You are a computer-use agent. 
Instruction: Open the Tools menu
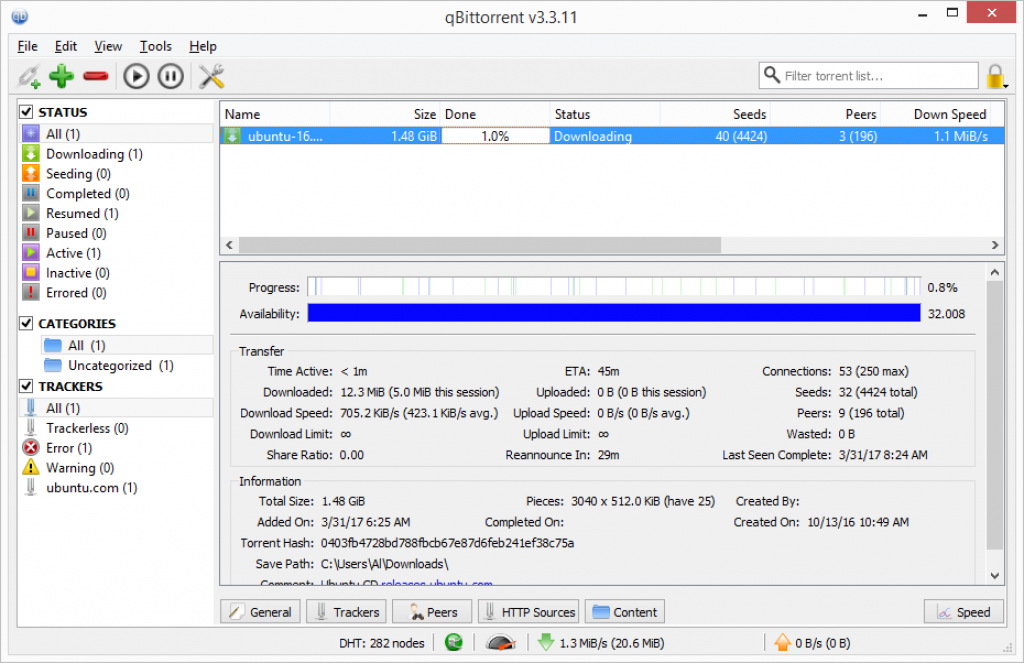point(155,46)
